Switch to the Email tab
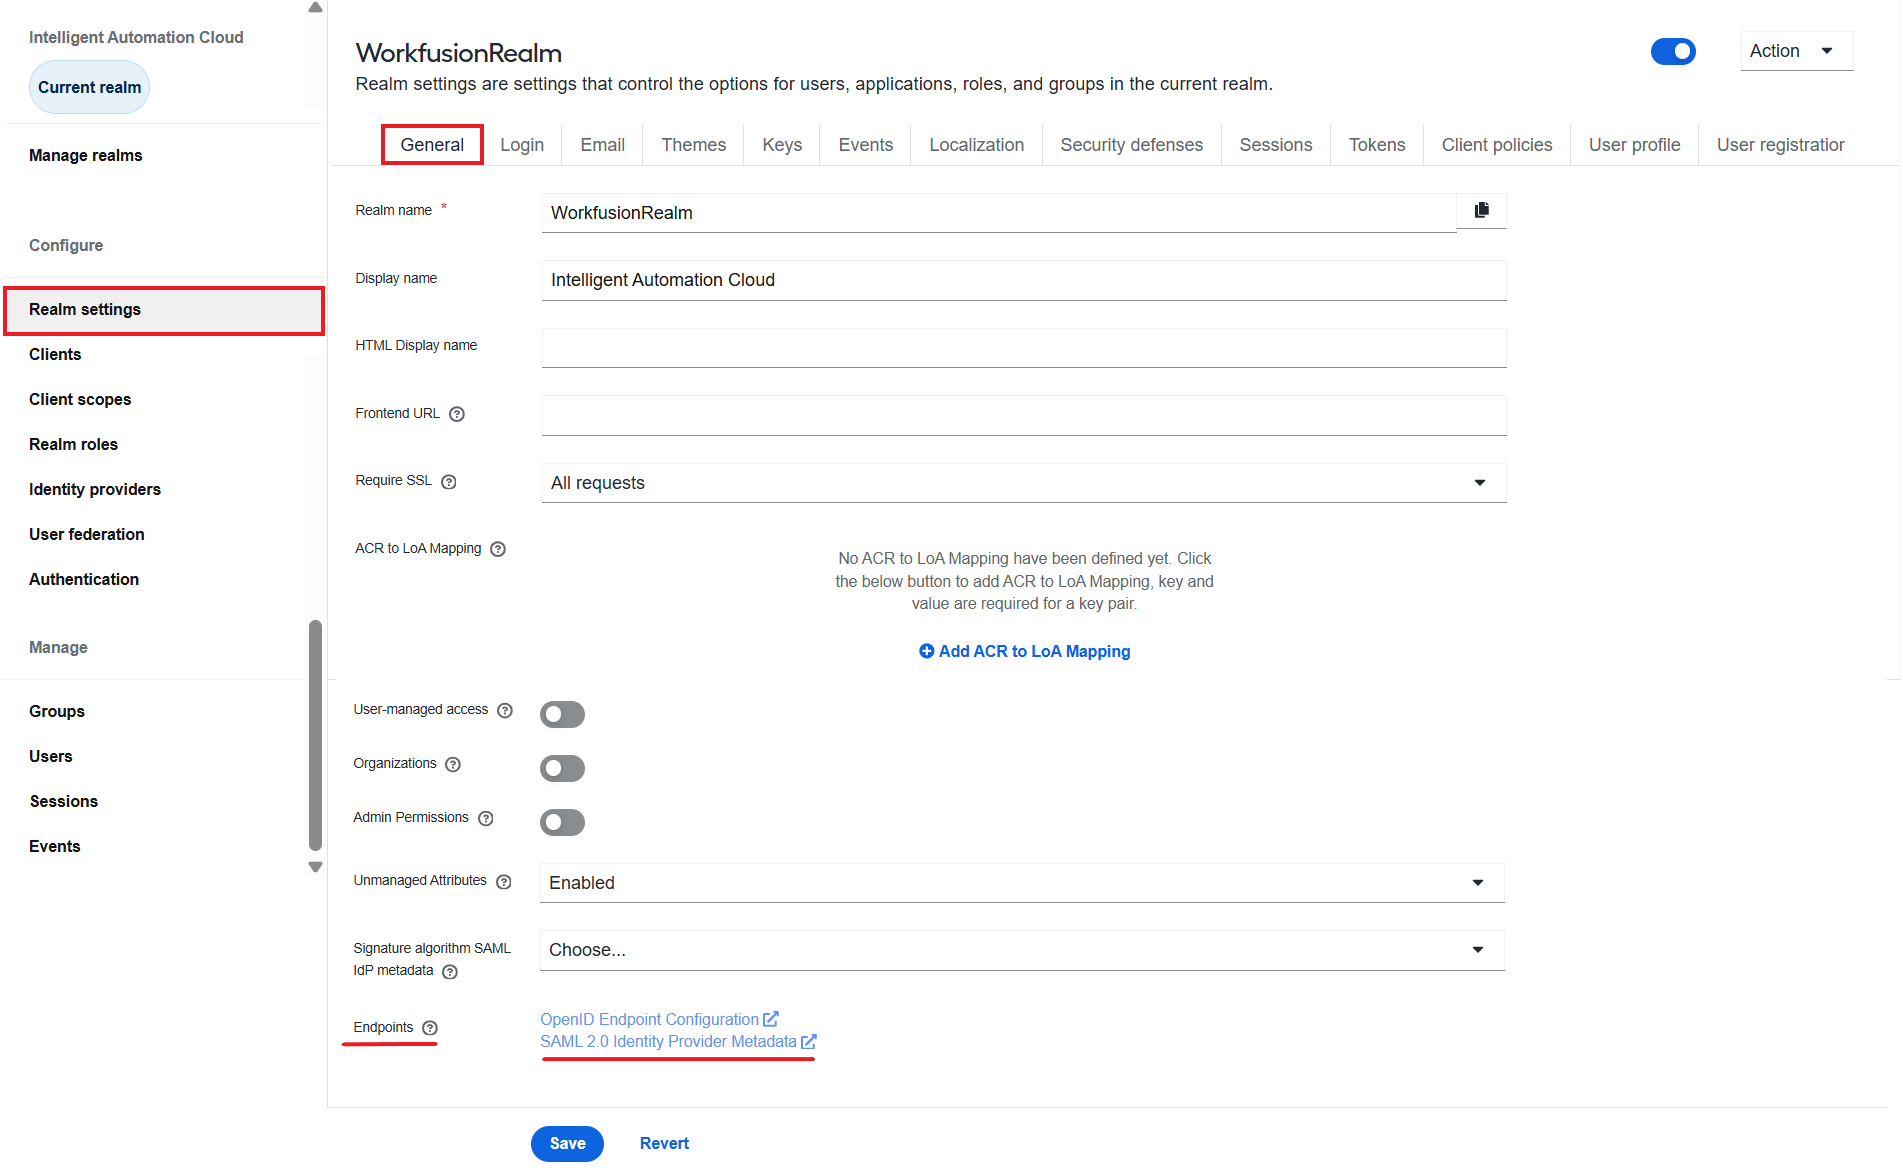This screenshot has width=1903, height=1172. [603, 145]
